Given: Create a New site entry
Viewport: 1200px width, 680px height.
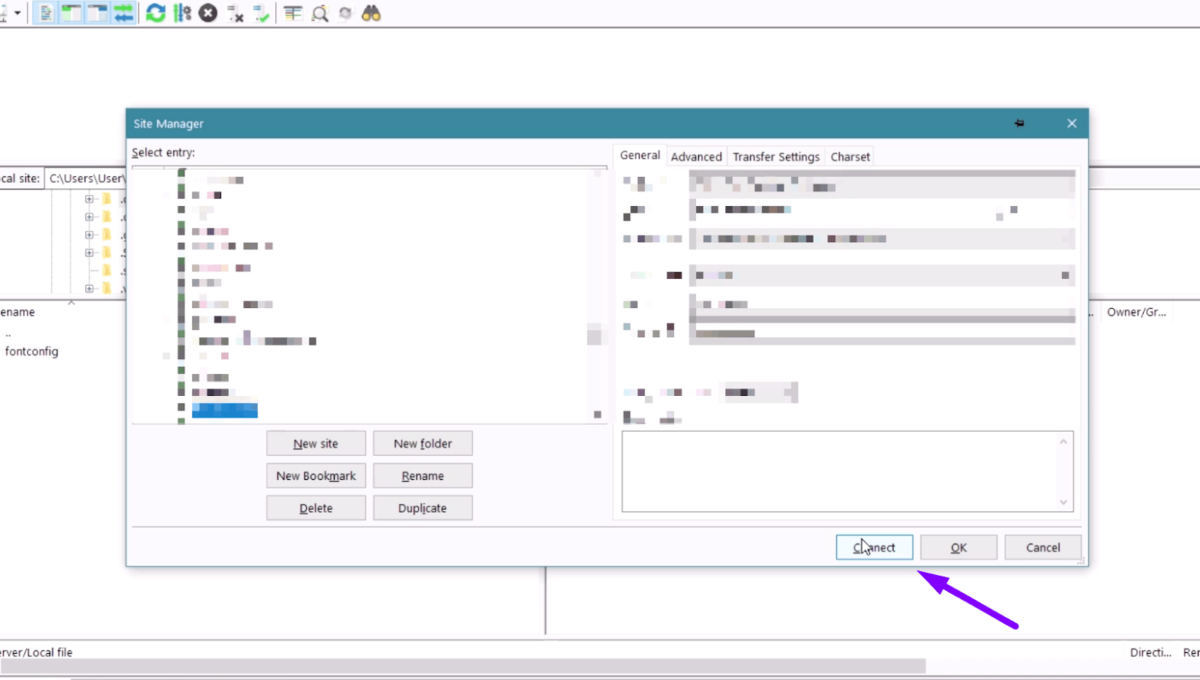Looking at the screenshot, I should click(316, 443).
